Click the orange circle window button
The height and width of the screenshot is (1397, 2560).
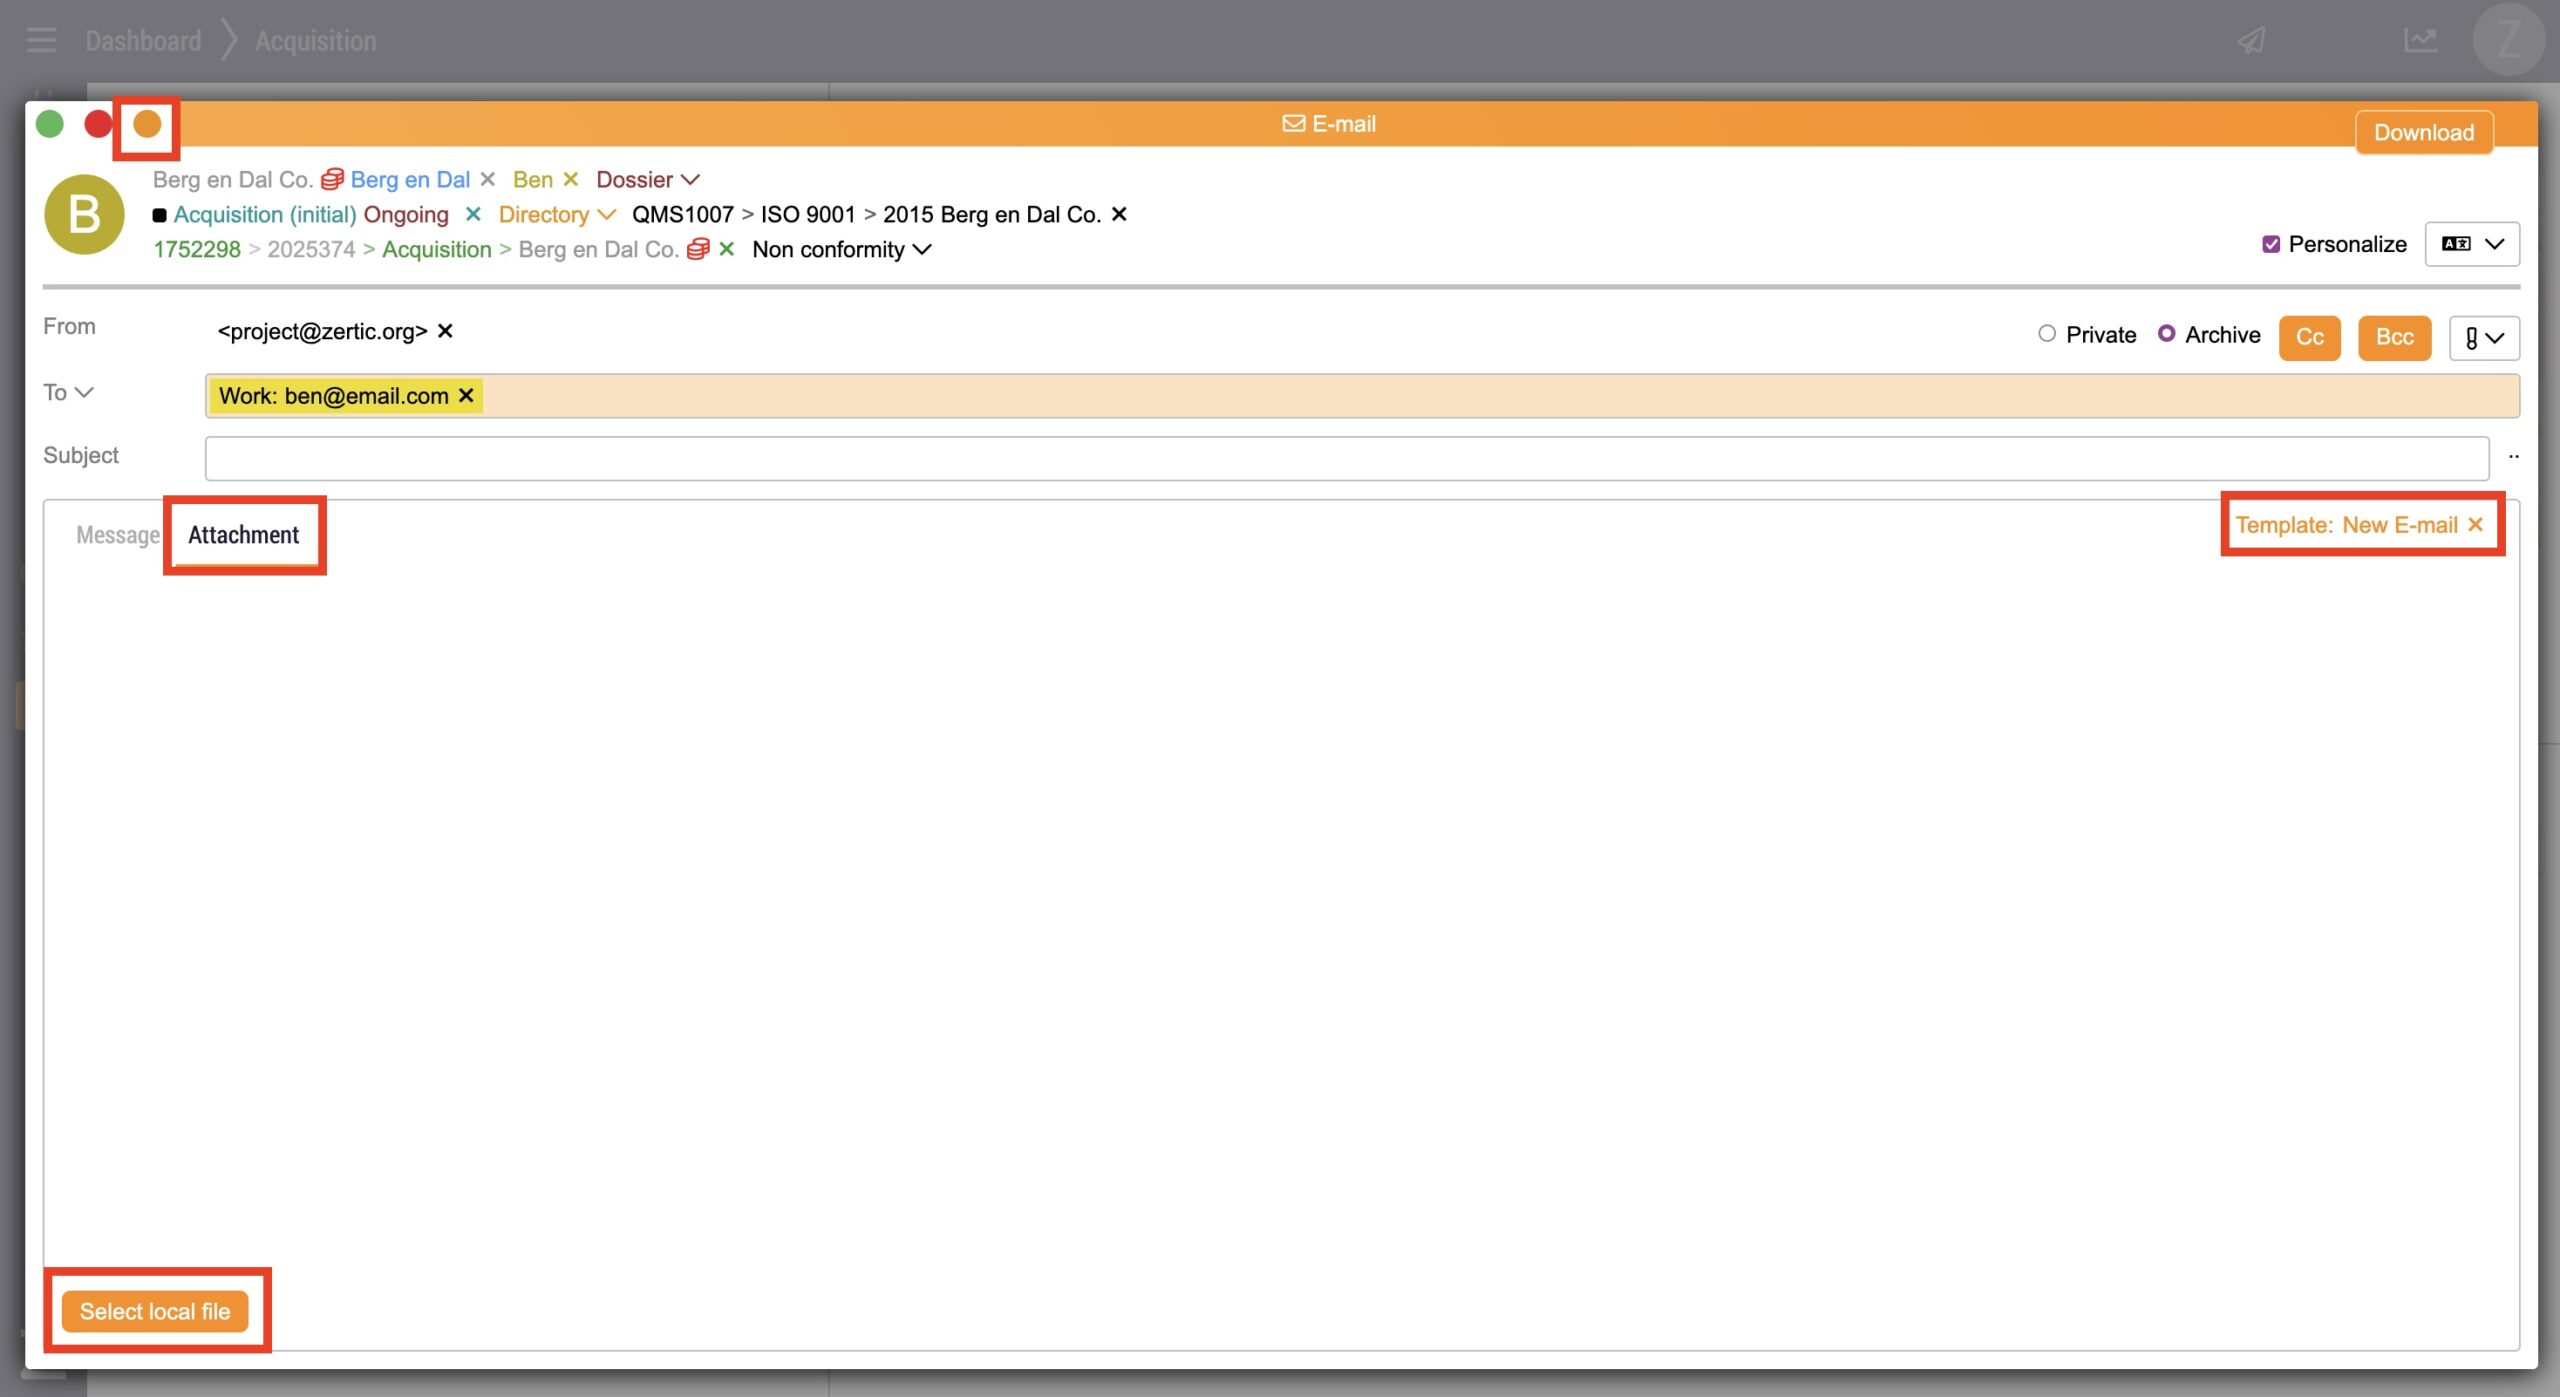point(147,124)
